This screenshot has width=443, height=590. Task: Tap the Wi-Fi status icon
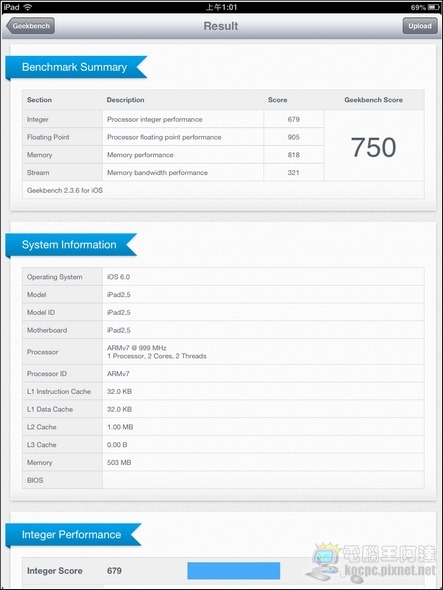27,7
